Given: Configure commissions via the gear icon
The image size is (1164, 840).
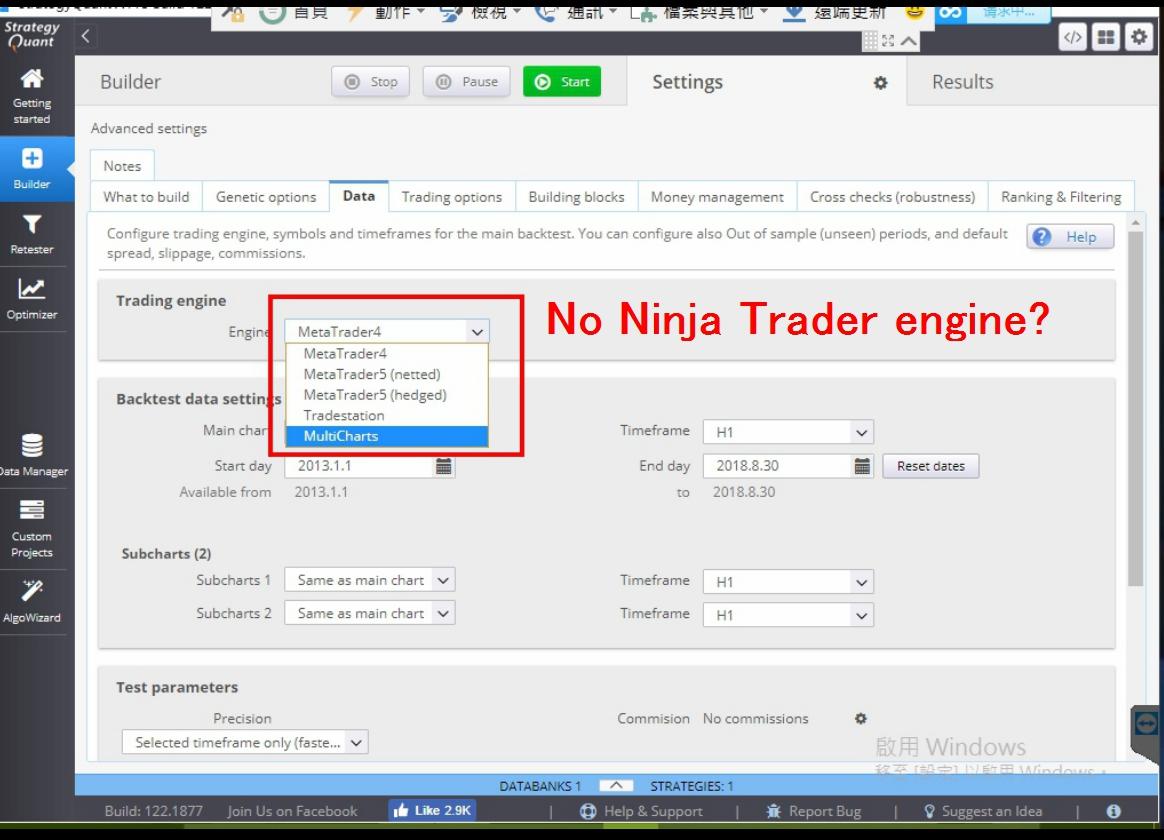Looking at the screenshot, I should pos(860,718).
